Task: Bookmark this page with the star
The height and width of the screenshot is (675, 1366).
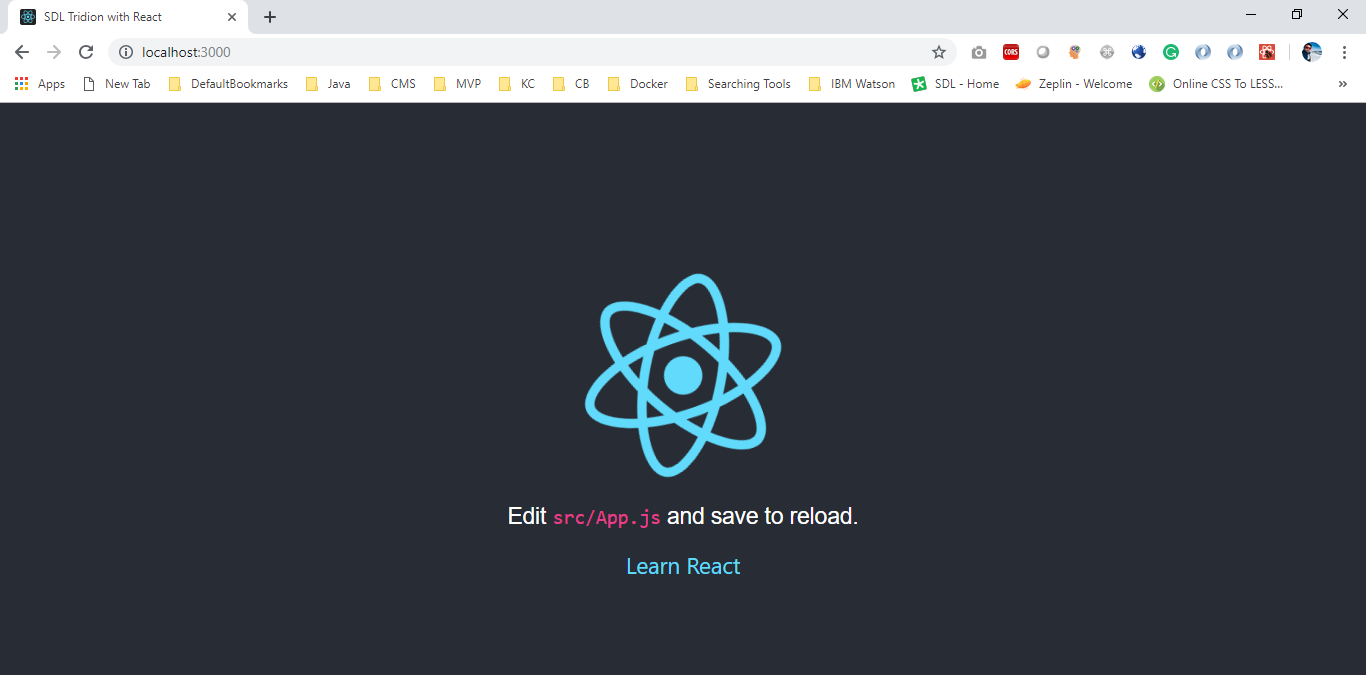Action: click(939, 52)
